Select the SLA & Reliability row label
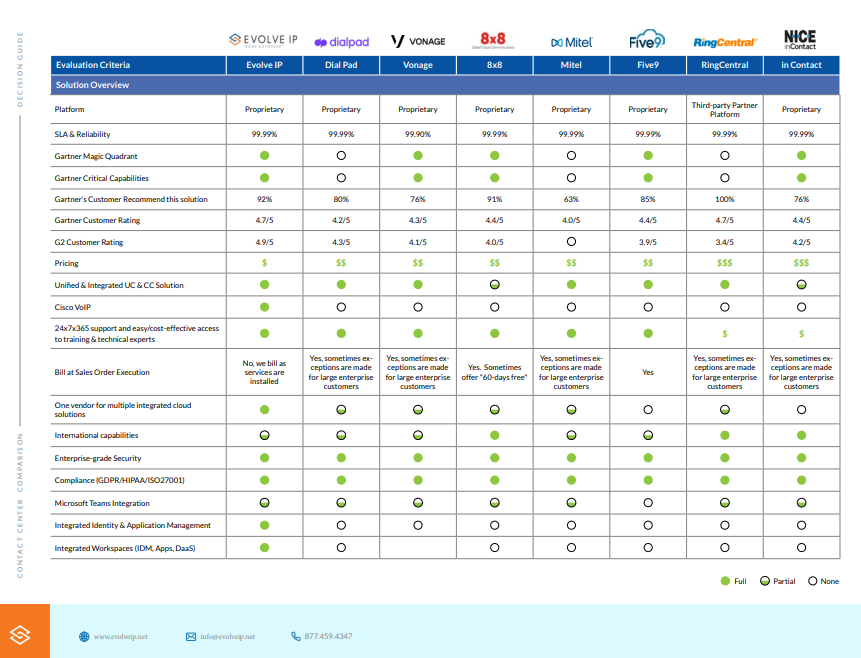This screenshot has width=861, height=658. click(82, 134)
